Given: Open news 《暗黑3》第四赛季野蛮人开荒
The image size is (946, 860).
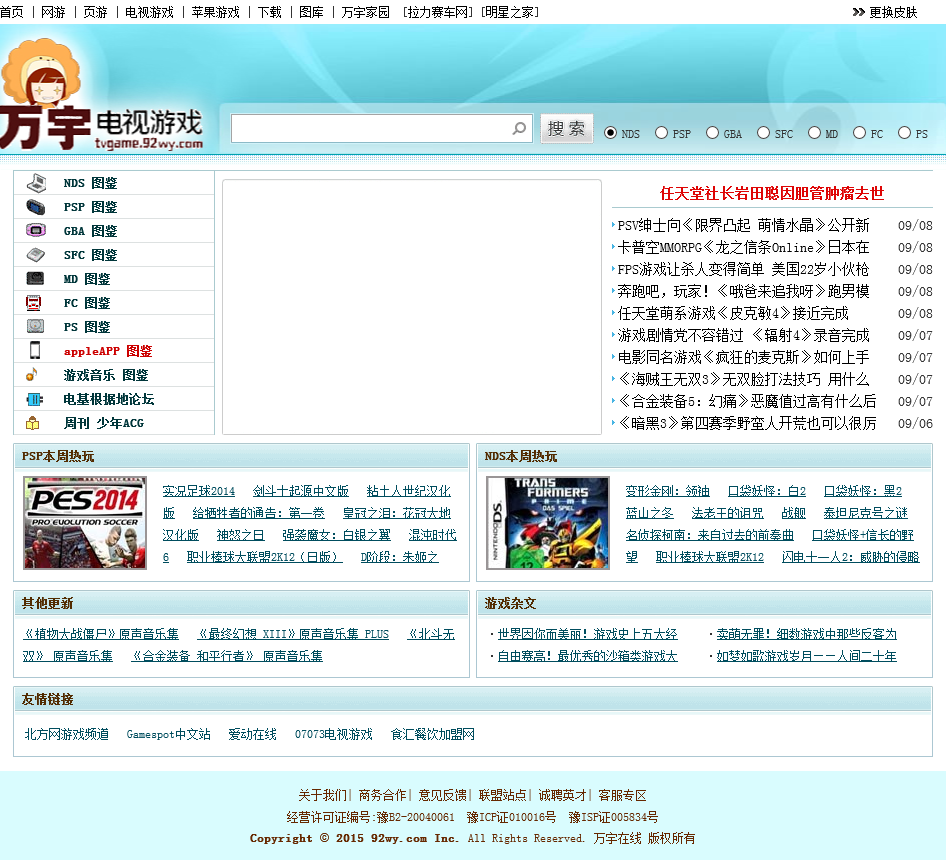Looking at the screenshot, I should [x=747, y=423].
